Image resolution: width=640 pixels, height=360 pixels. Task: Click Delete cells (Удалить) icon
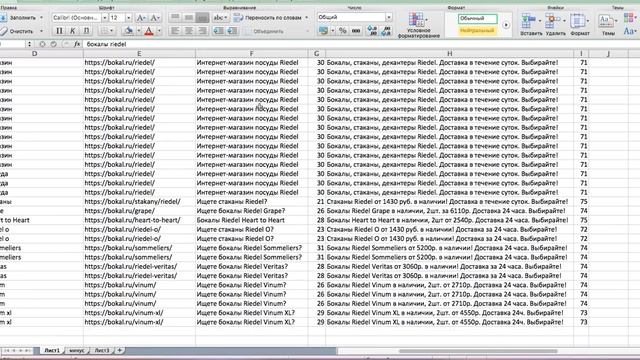(553, 20)
